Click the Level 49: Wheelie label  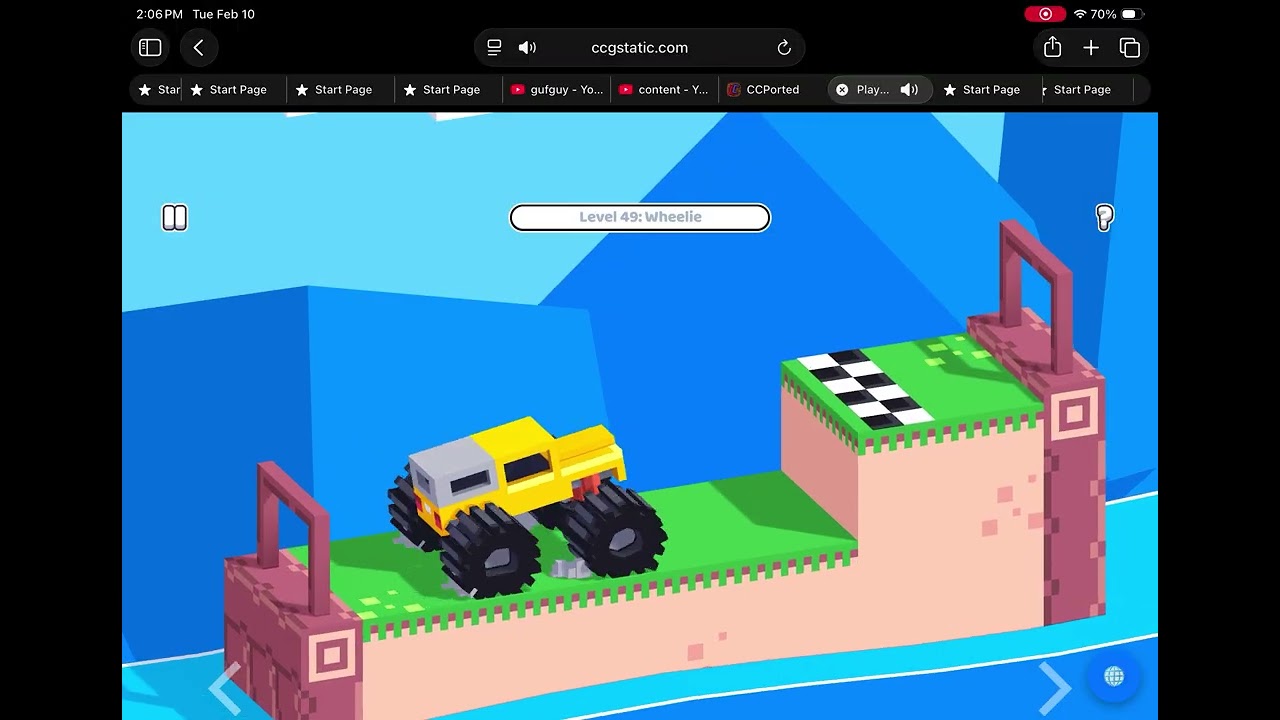tap(640, 217)
